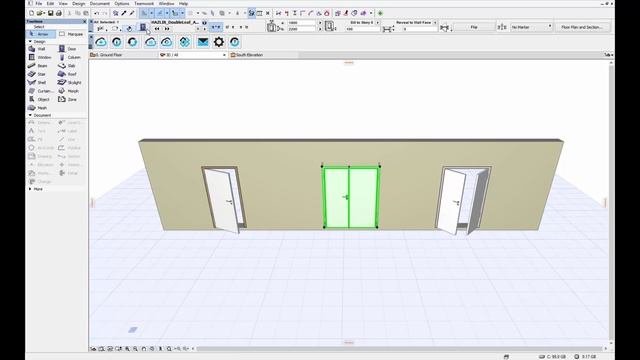Open the Edit menu
Viewport: 640px width, 360px height.
click(x=50, y=4)
